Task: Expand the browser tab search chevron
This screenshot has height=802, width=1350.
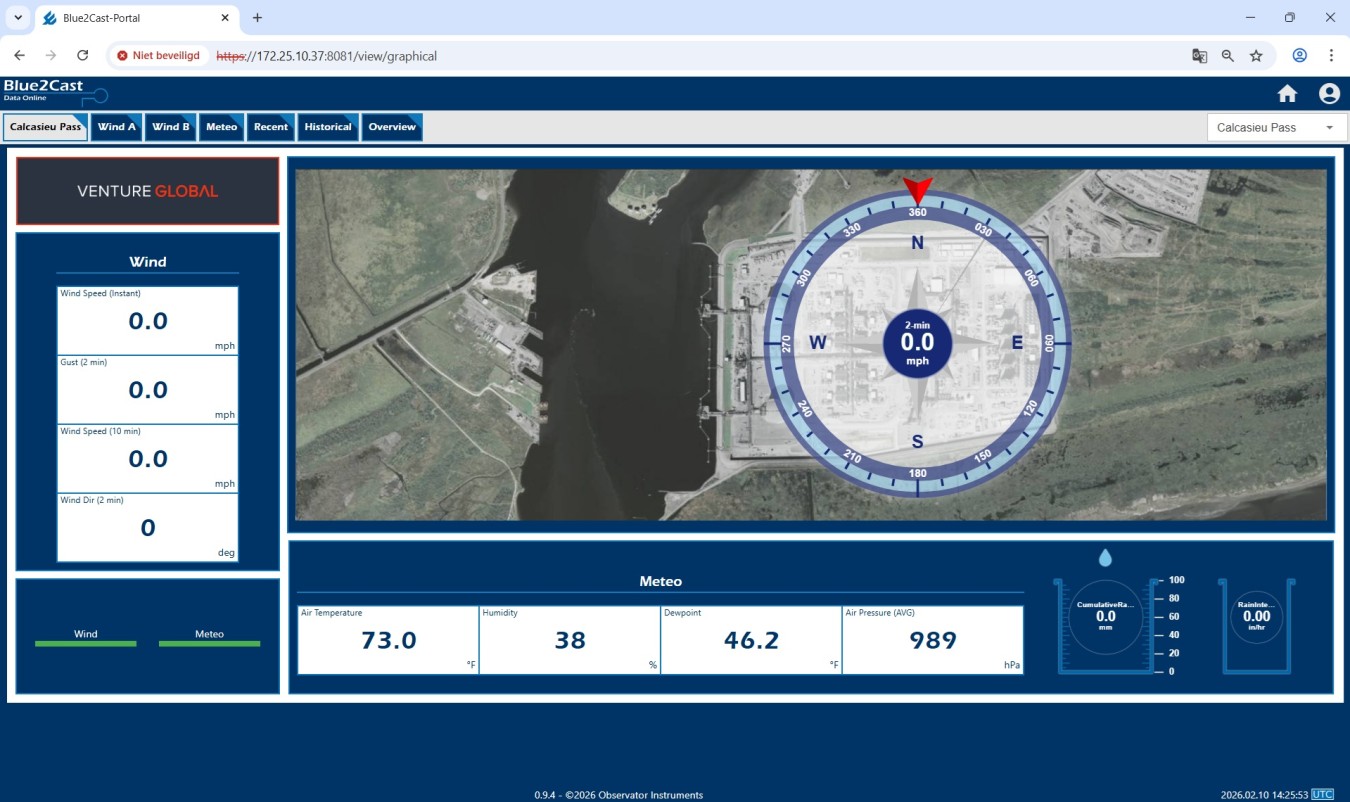Action: click(18, 18)
